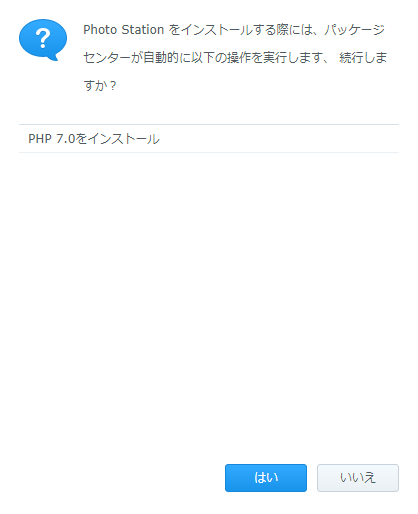
Task: Click the separator line below PHP row
Action: point(209,153)
